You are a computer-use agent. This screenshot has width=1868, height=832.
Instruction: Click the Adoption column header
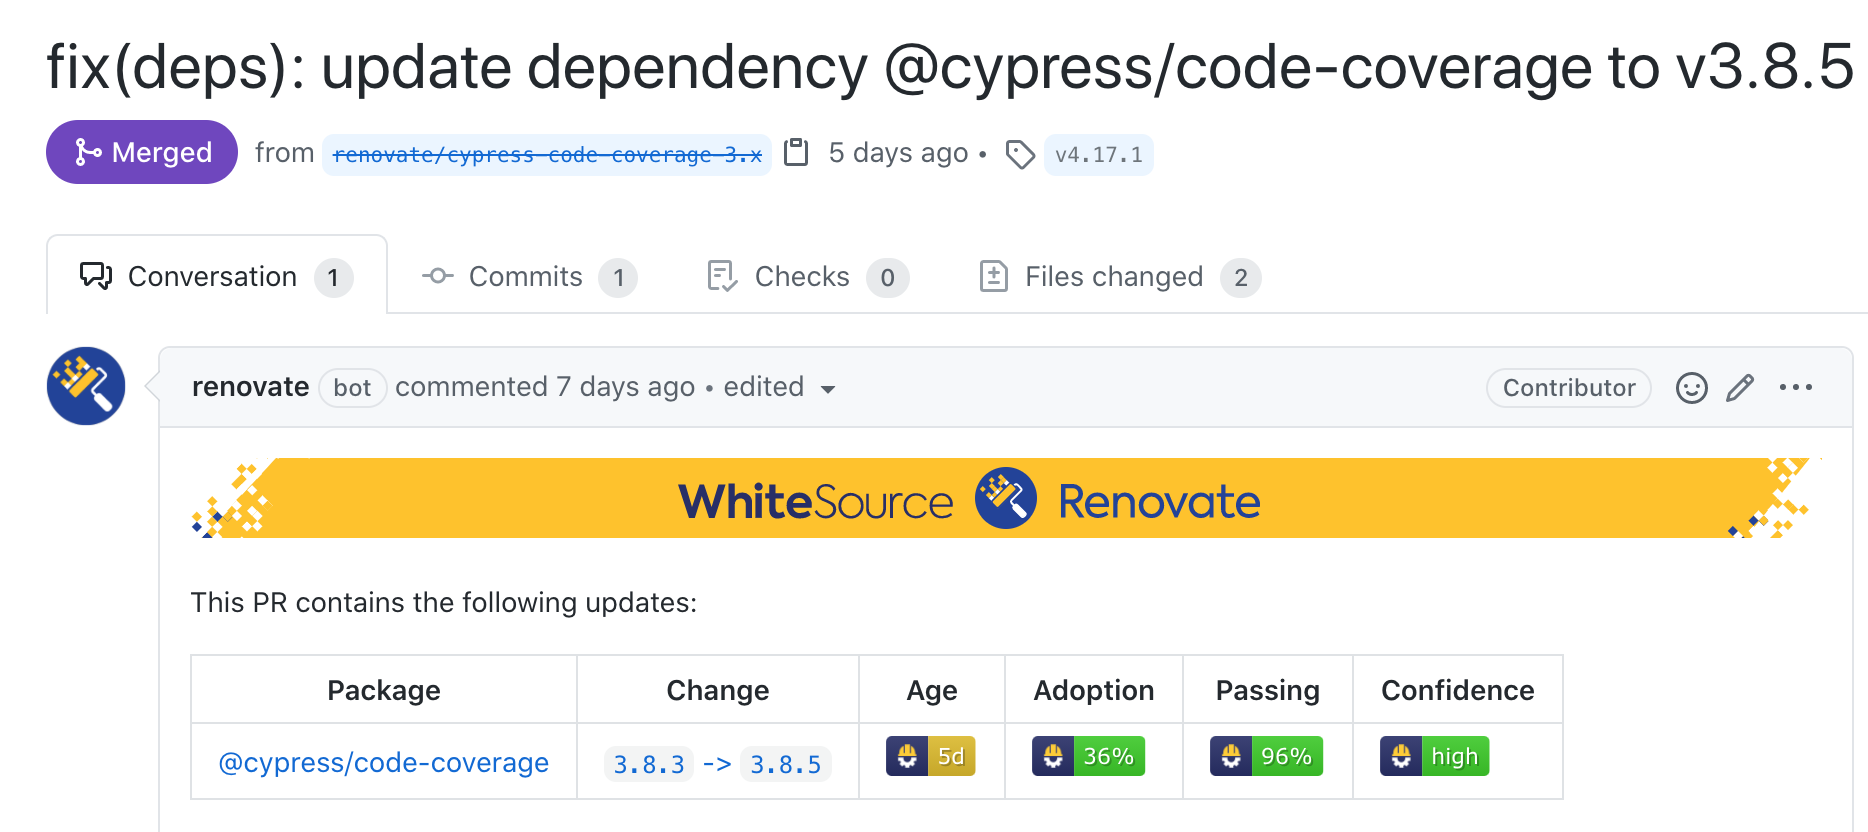click(1094, 690)
